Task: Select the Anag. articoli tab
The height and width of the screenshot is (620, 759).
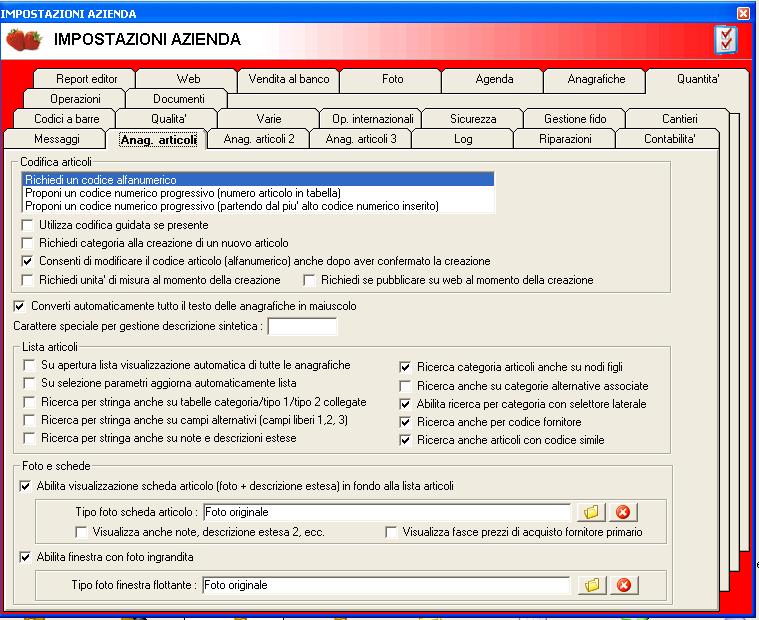Action: 158,140
